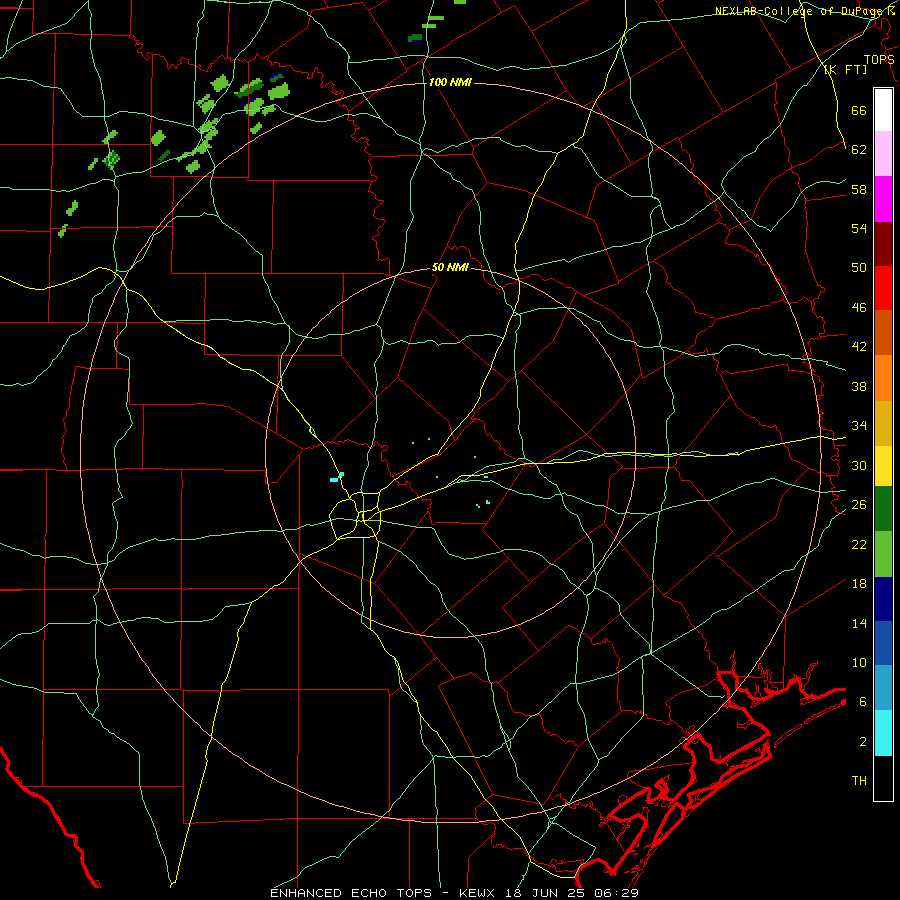Viewport: 900px width, 900px height.
Task: Click the yellow legend swatch near 30
Action: click(883, 466)
